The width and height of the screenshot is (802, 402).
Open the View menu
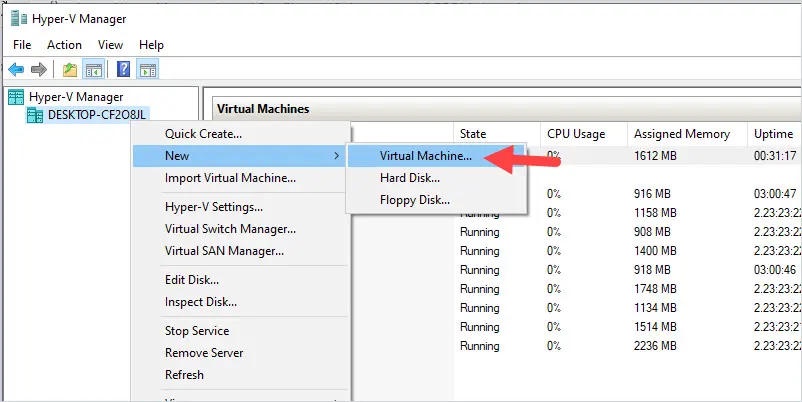pyautogui.click(x=110, y=45)
